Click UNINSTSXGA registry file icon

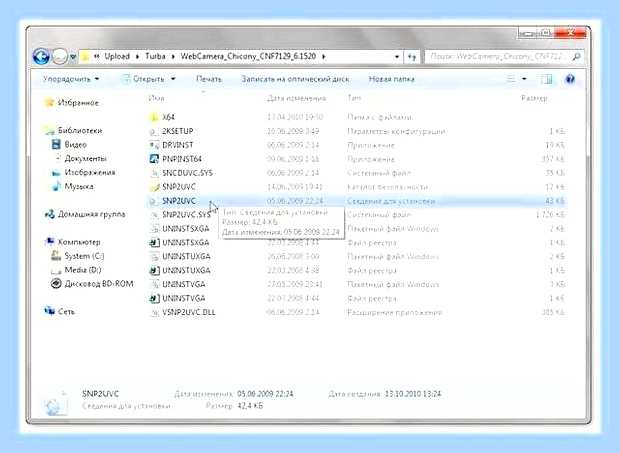pyautogui.click(x=154, y=242)
